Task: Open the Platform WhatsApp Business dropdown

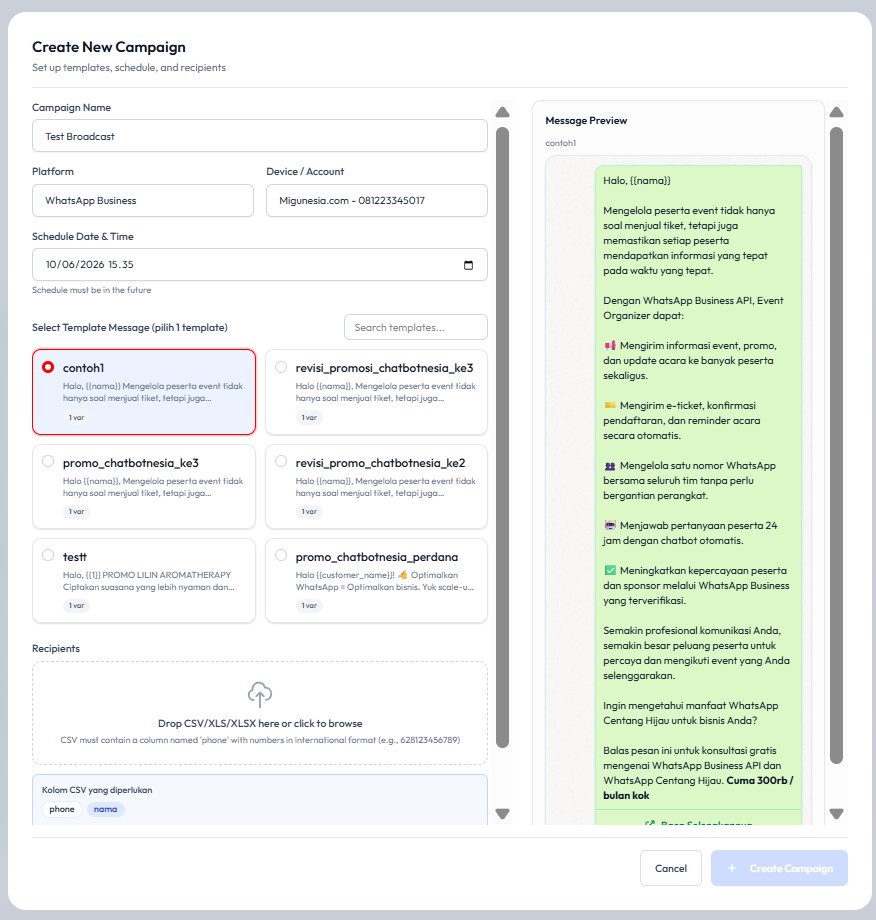Action: click(143, 201)
